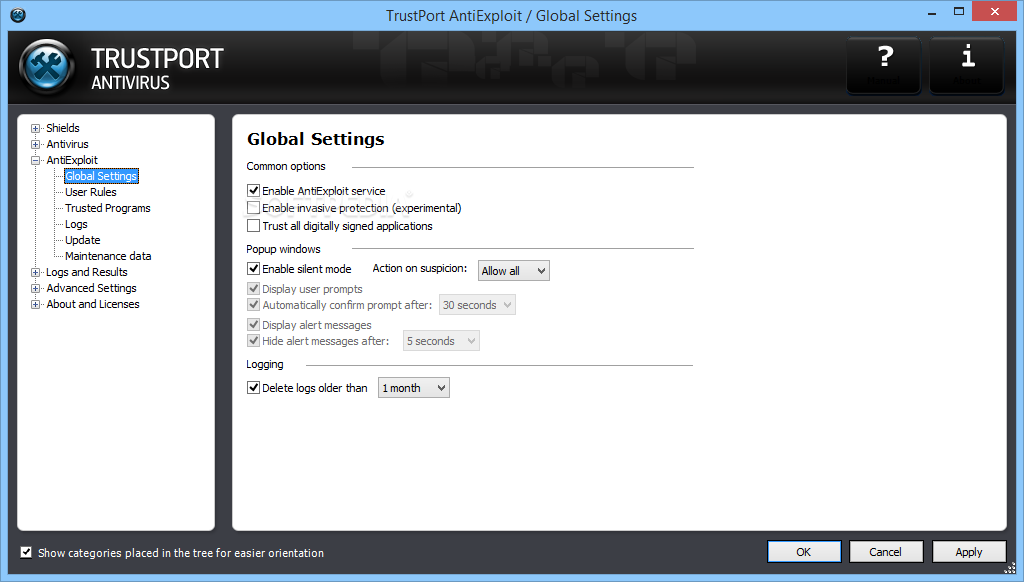The width and height of the screenshot is (1024, 582).
Task: Collapse the AntiExploit tree node
Action: pos(35,160)
